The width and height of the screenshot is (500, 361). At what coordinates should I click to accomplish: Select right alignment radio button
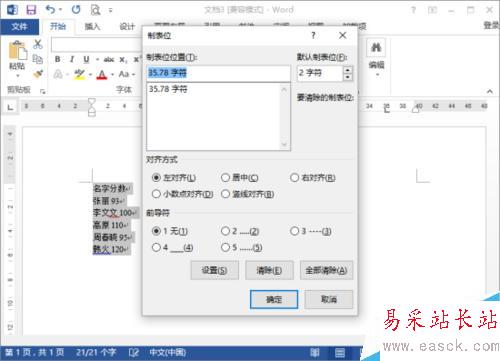pos(294,178)
